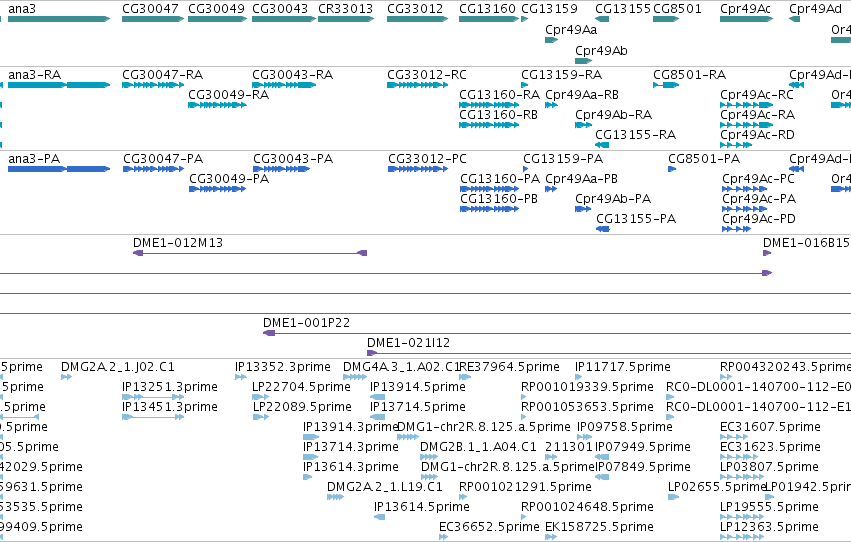Click the EC31607.5prime EST label
851x542 pixels.
pos(770,426)
